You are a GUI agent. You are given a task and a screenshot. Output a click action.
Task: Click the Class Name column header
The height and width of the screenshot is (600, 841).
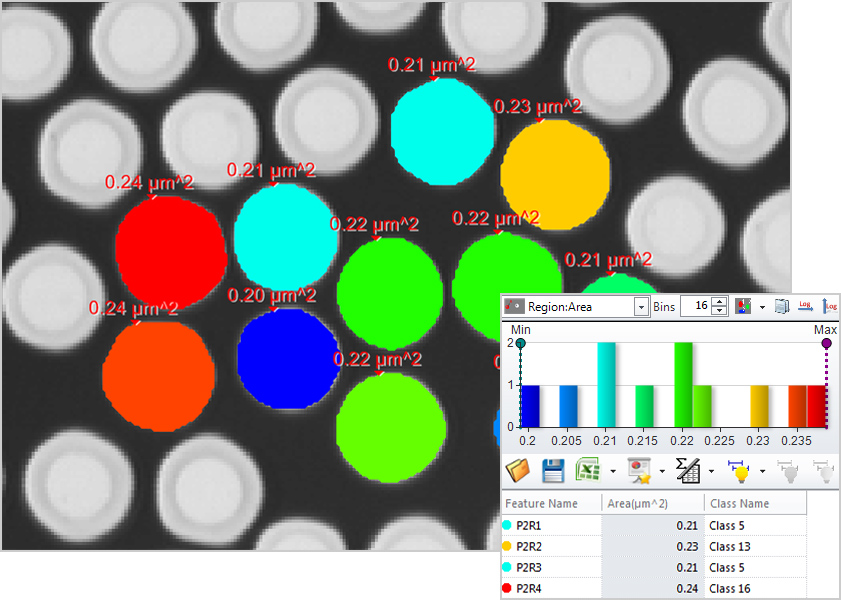click(755, 504)
